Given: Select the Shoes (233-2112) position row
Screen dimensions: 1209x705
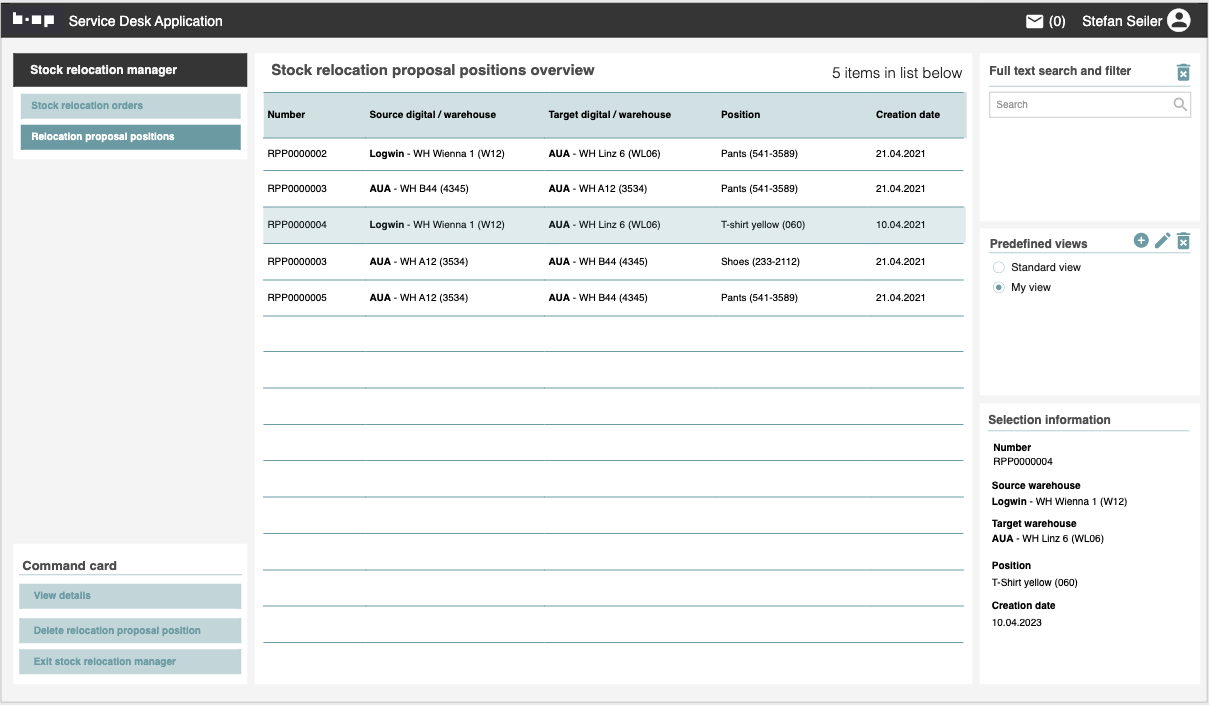Looking at the screenshot, I should 758,262.
